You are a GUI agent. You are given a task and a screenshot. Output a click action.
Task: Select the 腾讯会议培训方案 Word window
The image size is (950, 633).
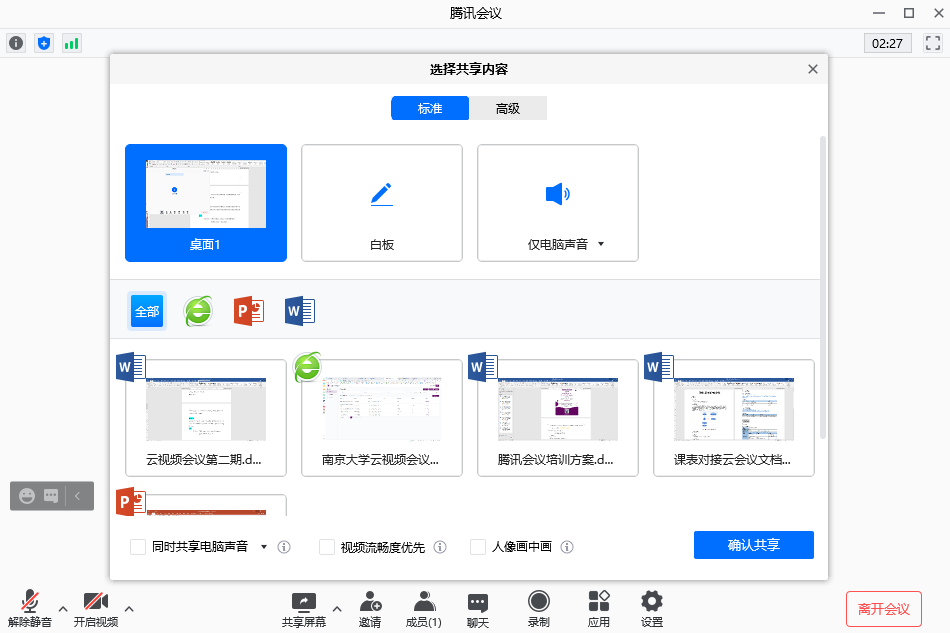tap(557, 418)
